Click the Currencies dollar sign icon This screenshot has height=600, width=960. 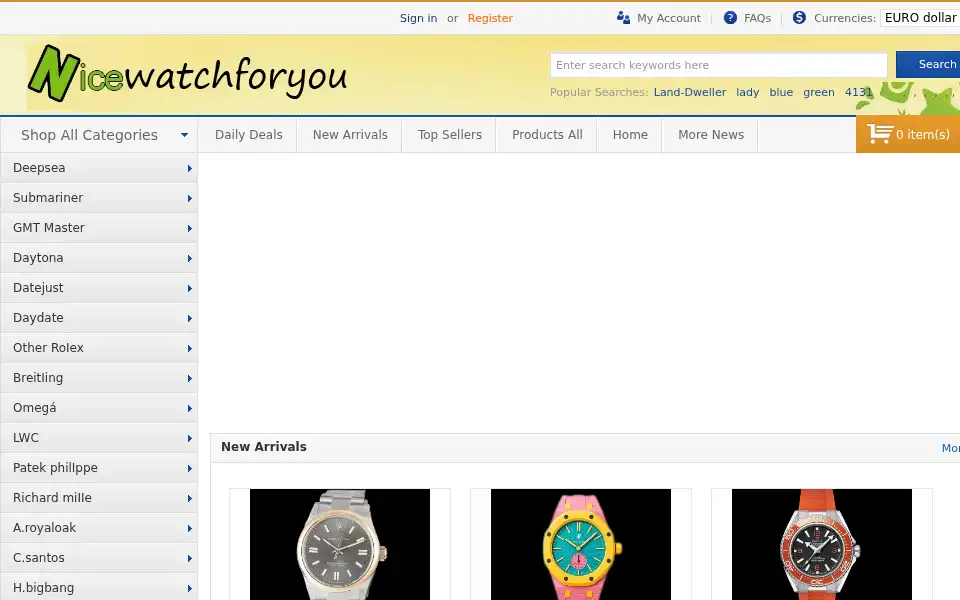tap(799, 18)
